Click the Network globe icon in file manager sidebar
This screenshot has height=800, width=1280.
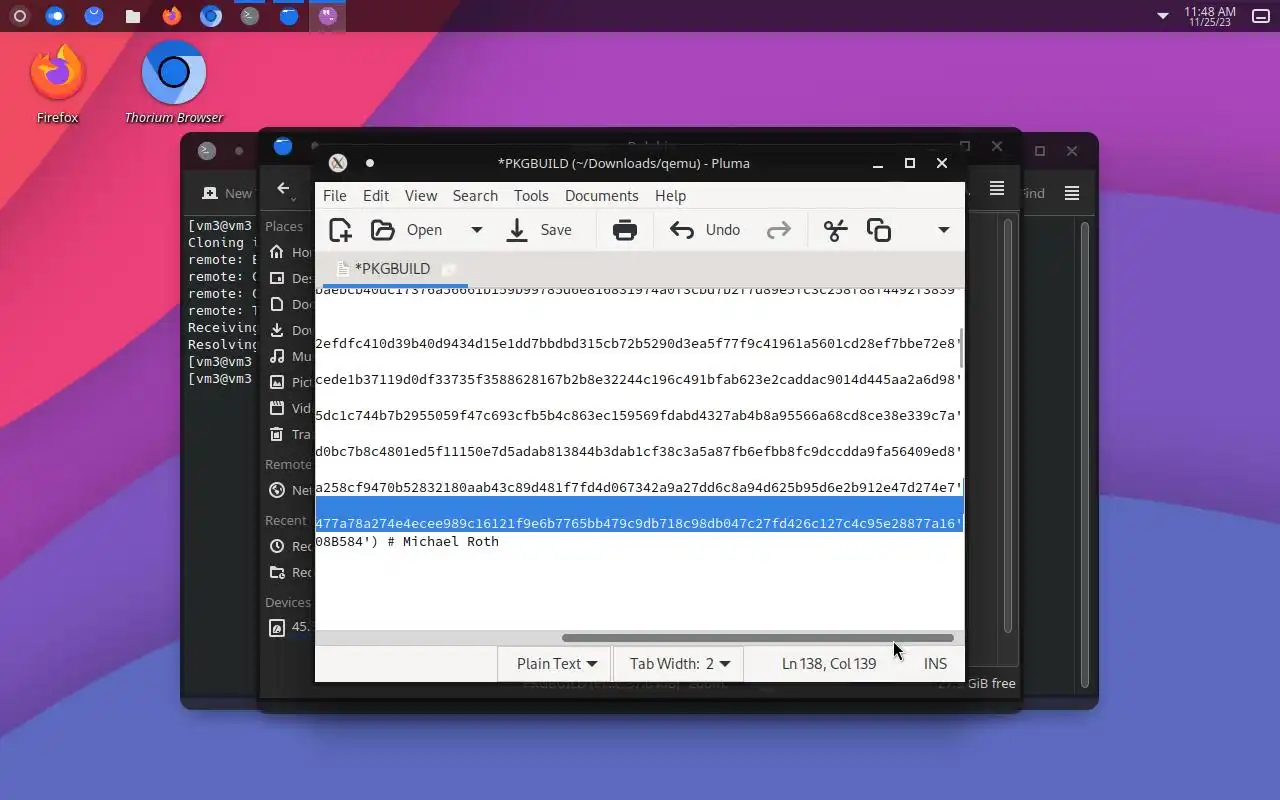(277, 490)
